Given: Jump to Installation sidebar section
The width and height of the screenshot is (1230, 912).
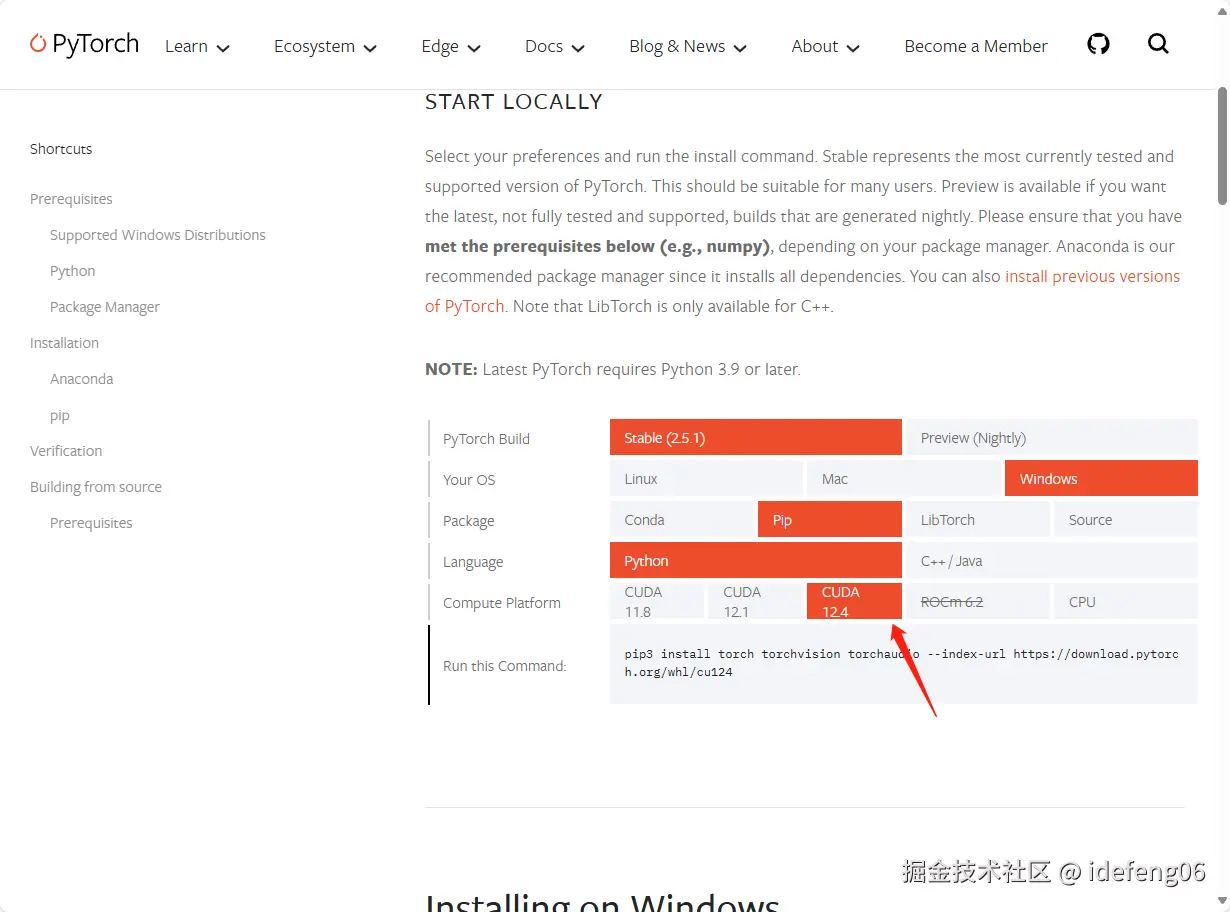Looking at the screenshot, I should coord(64,343).
